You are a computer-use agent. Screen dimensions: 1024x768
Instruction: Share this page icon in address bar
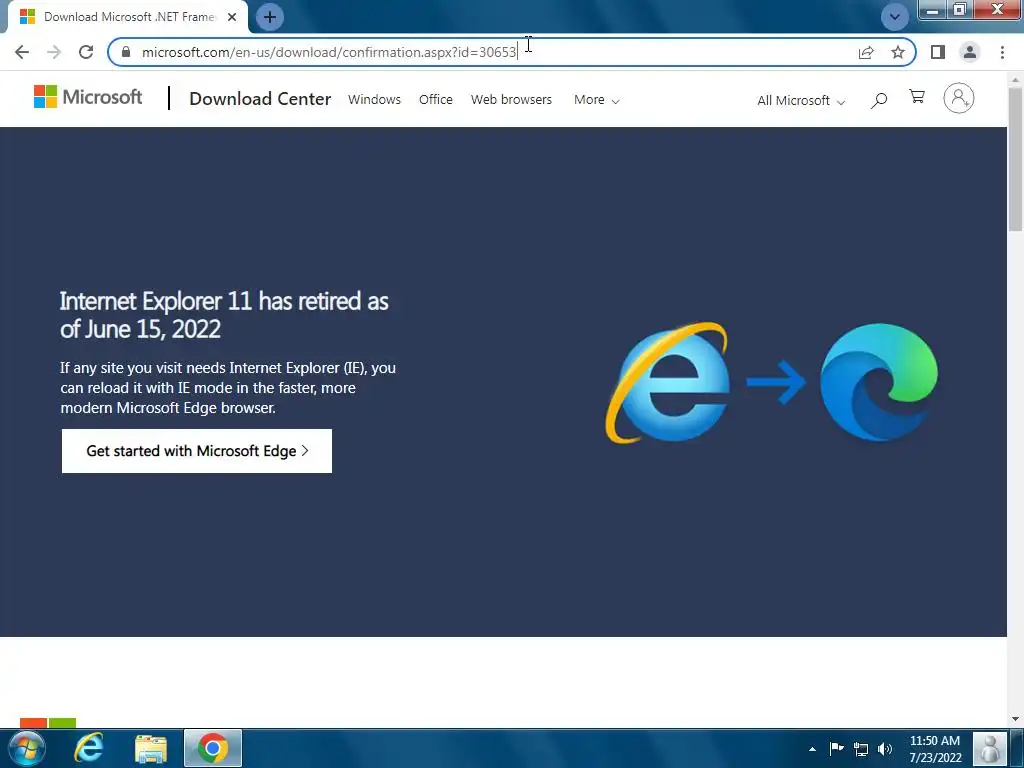(866, 52)
